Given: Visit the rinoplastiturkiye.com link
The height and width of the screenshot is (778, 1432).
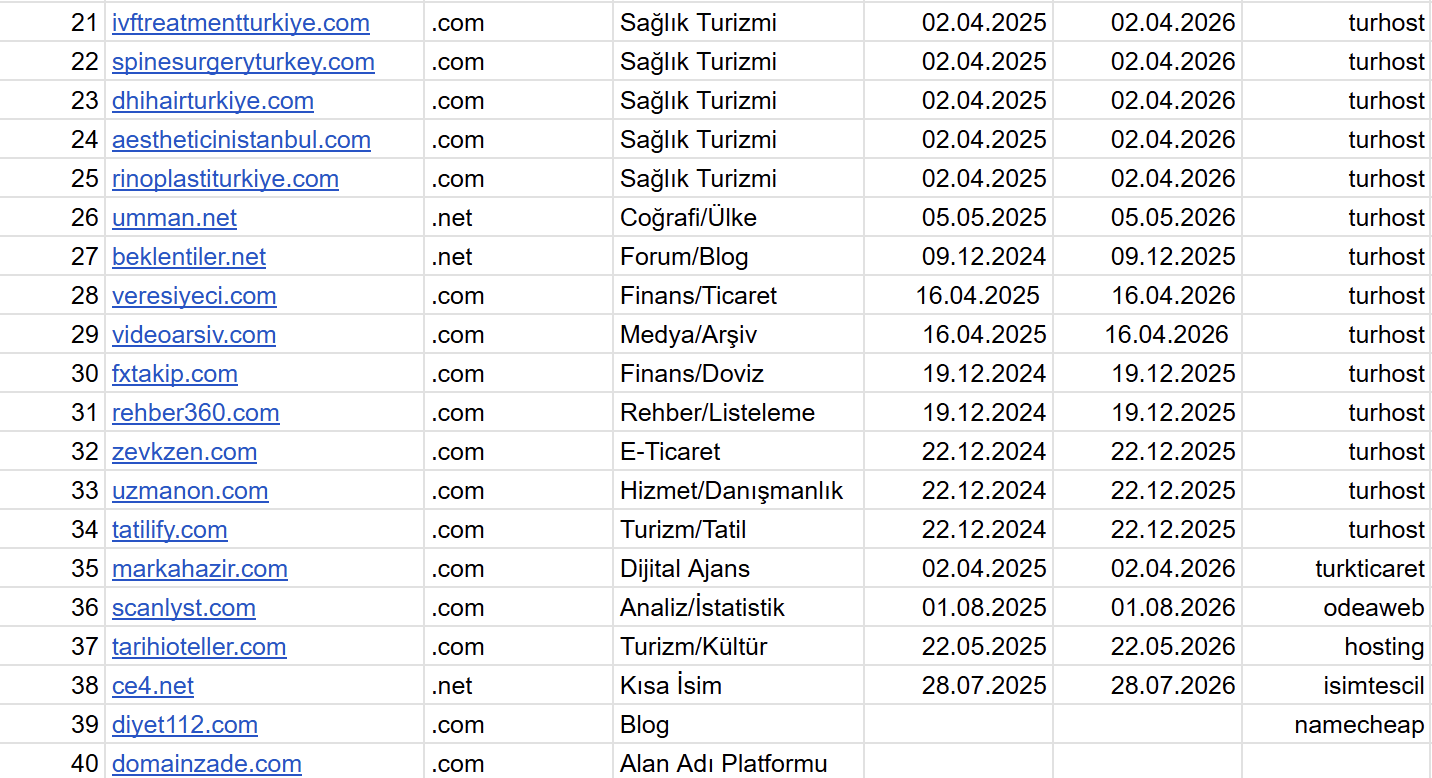Looking at the screenshot, I should (x=225, y=179).
